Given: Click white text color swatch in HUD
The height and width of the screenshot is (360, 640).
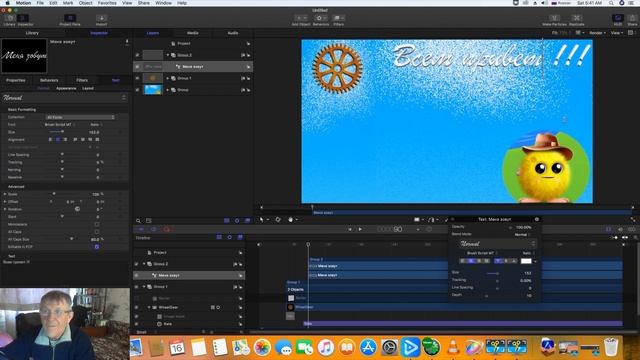Looking at the screenshot, I should [x=526, y=261].
